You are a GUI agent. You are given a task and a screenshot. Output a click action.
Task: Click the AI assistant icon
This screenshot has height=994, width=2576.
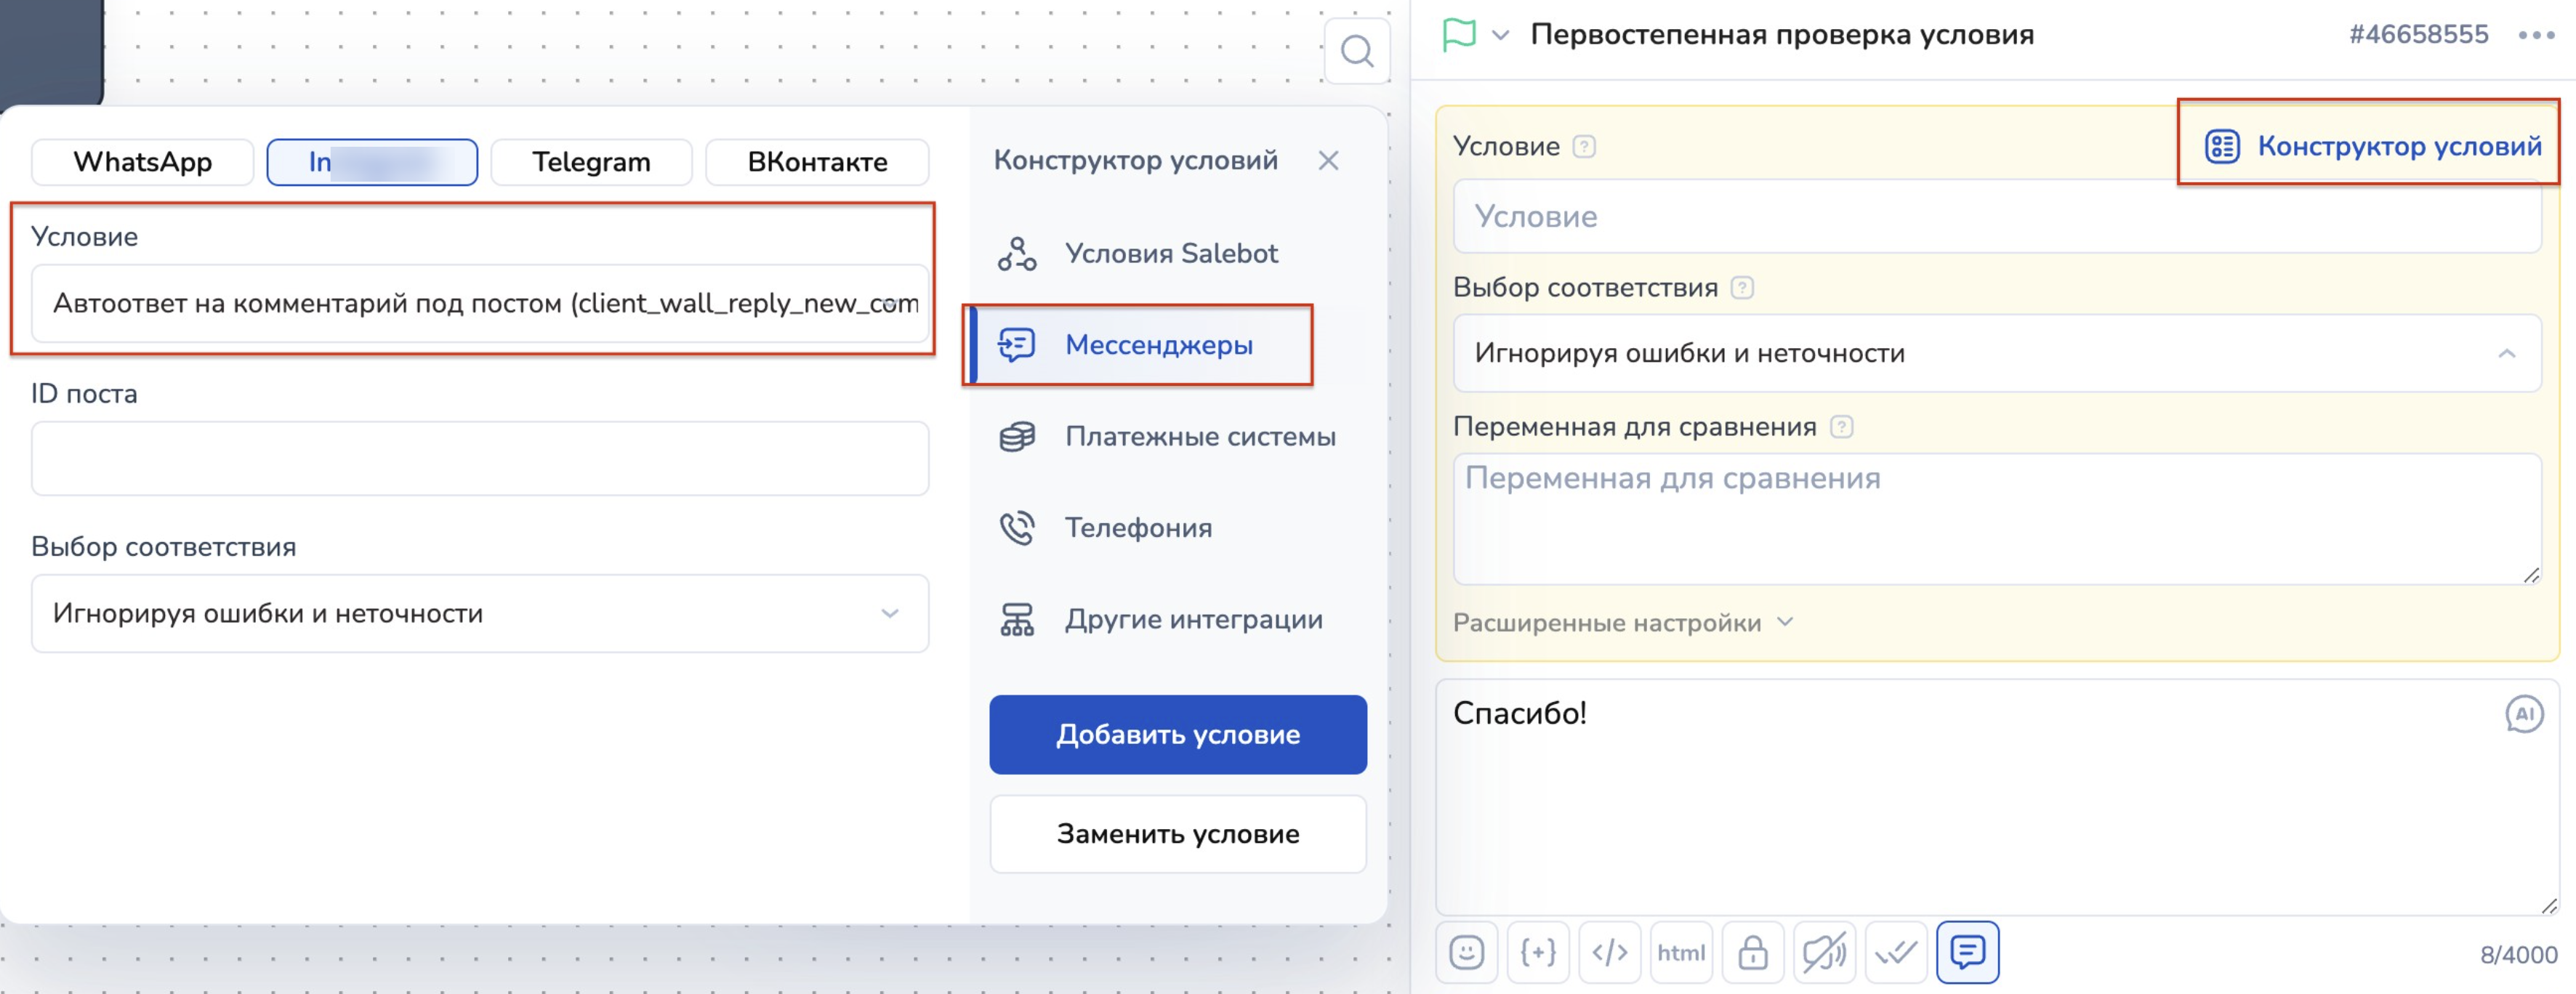click(x=2523, y=714)
